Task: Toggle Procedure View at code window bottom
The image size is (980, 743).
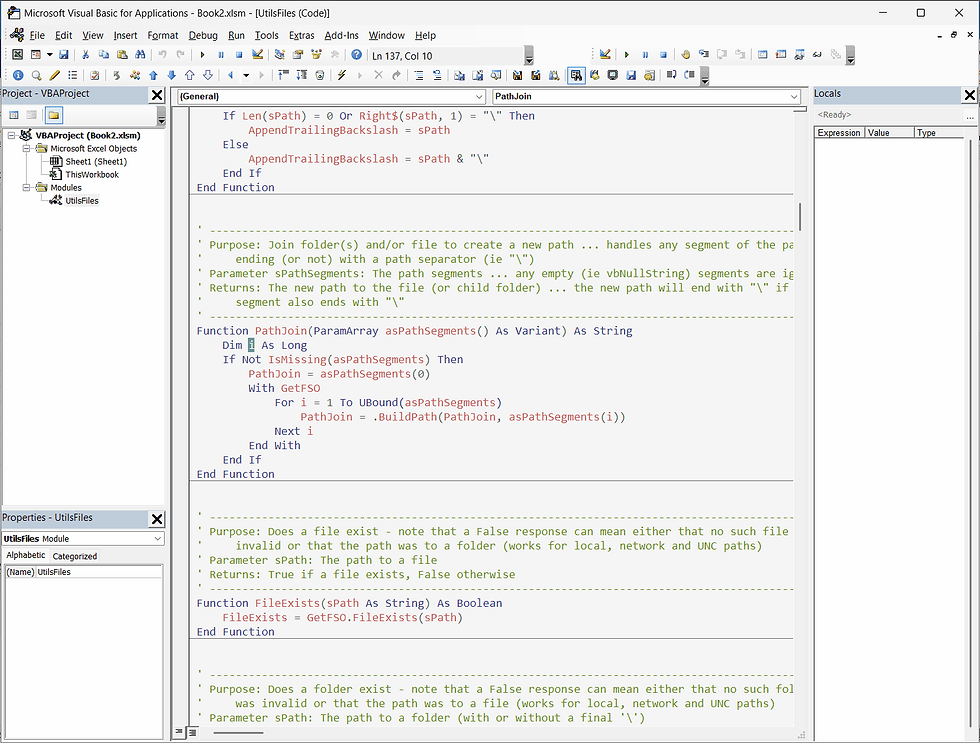Action: click(179, 732)
